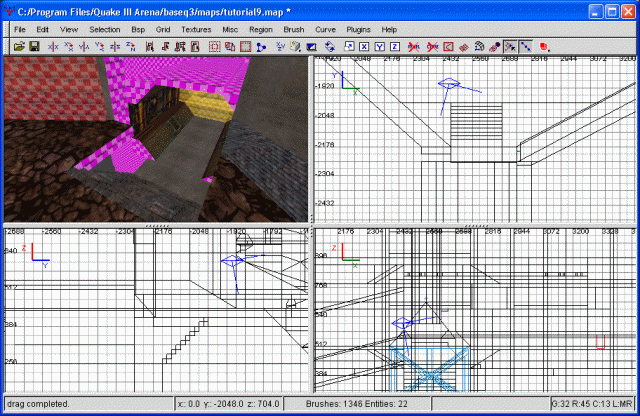Click the camera icon in XY top view
This screenshot has width=640, height=416.
coord(449,83)
